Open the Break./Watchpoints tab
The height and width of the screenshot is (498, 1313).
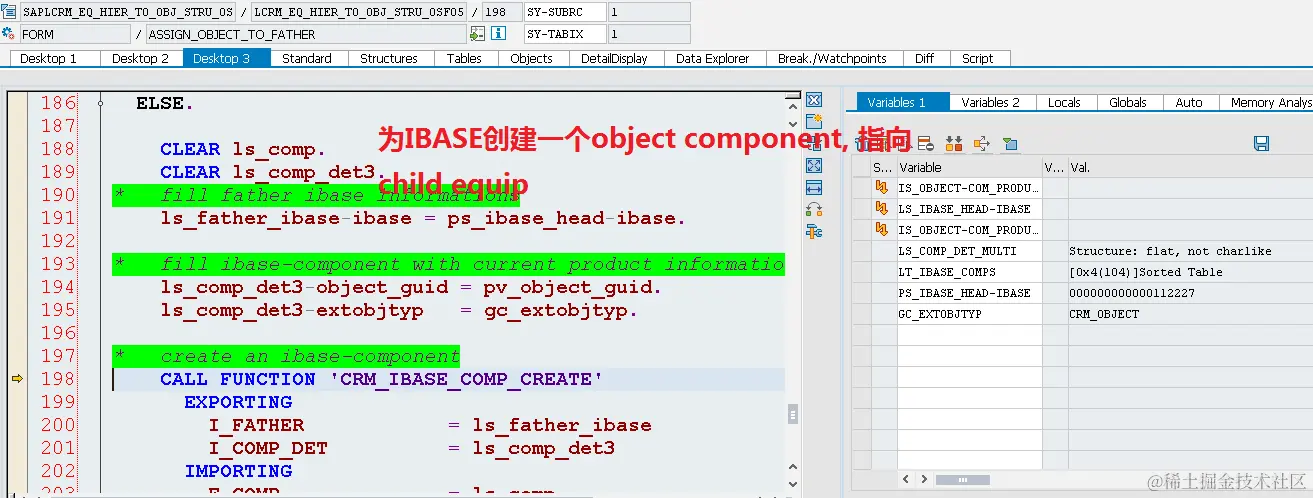tap(832, 58)
